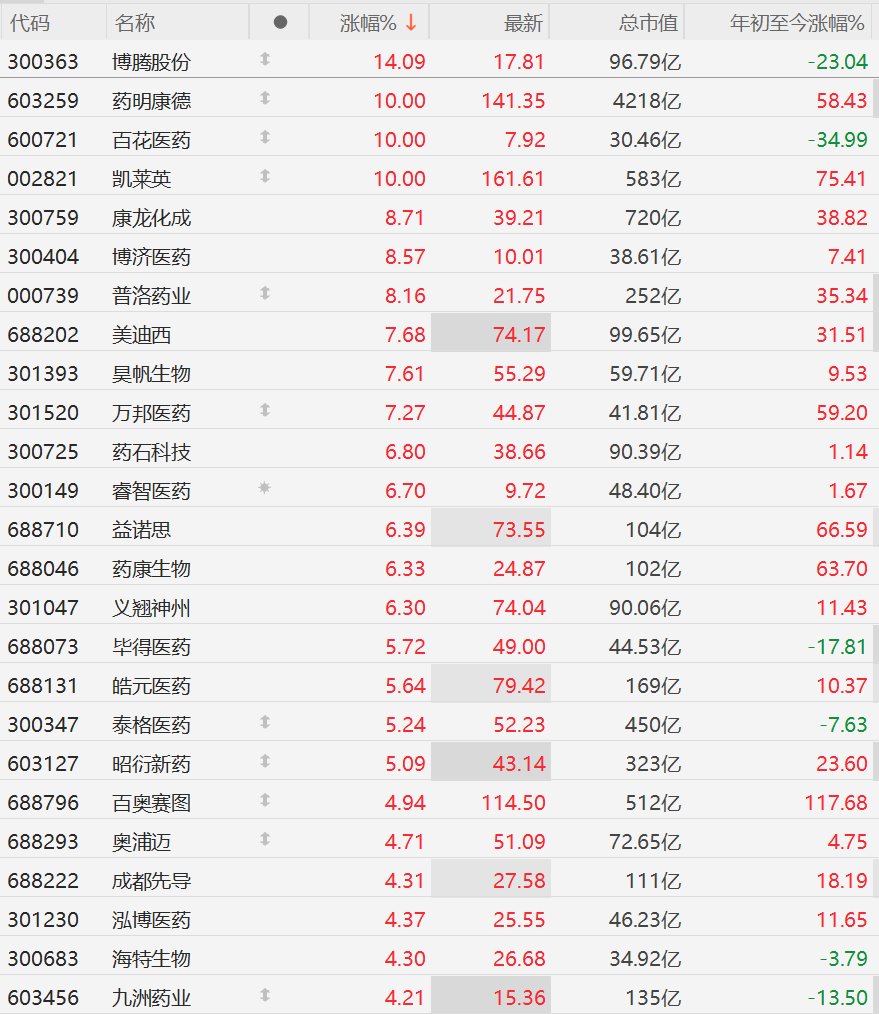
Task: Select the 康龙化成 name cell
Action: click(151, 218)
